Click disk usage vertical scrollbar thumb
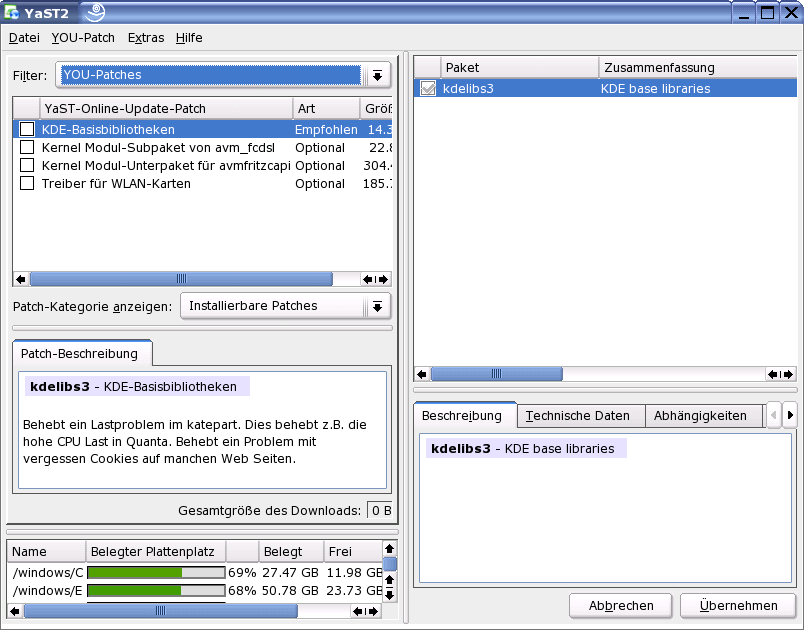This screenshot has width=804, height=630. tap(390, 564)
